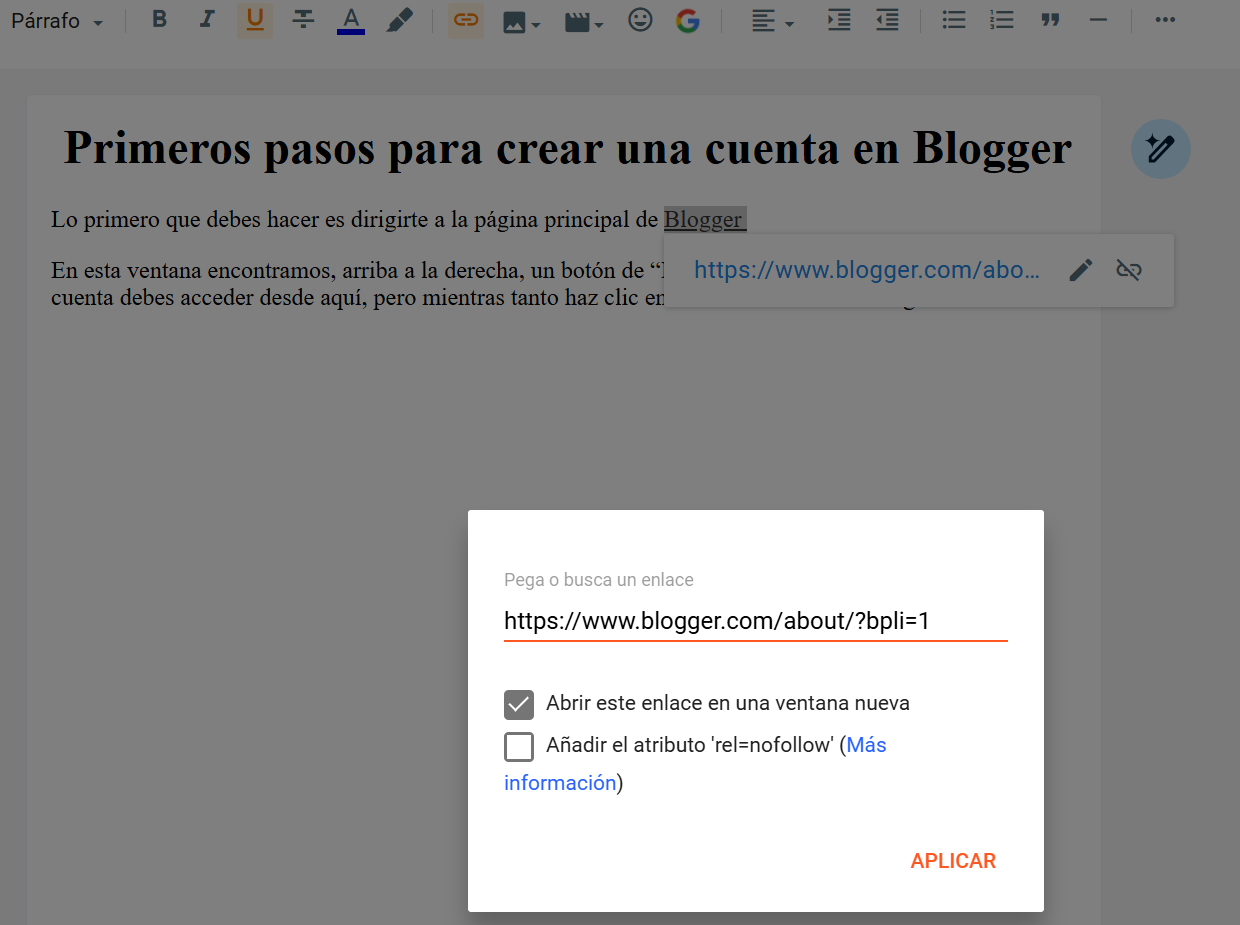Click the Google search icon
Image resolution: width=1240 pixels, height=925 pixels.
pyautogui.click(x=687, y=20)
